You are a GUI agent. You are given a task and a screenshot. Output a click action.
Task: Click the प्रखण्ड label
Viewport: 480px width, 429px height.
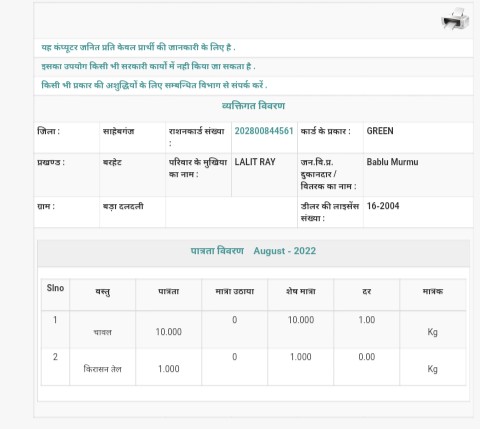tap(51, 163)
